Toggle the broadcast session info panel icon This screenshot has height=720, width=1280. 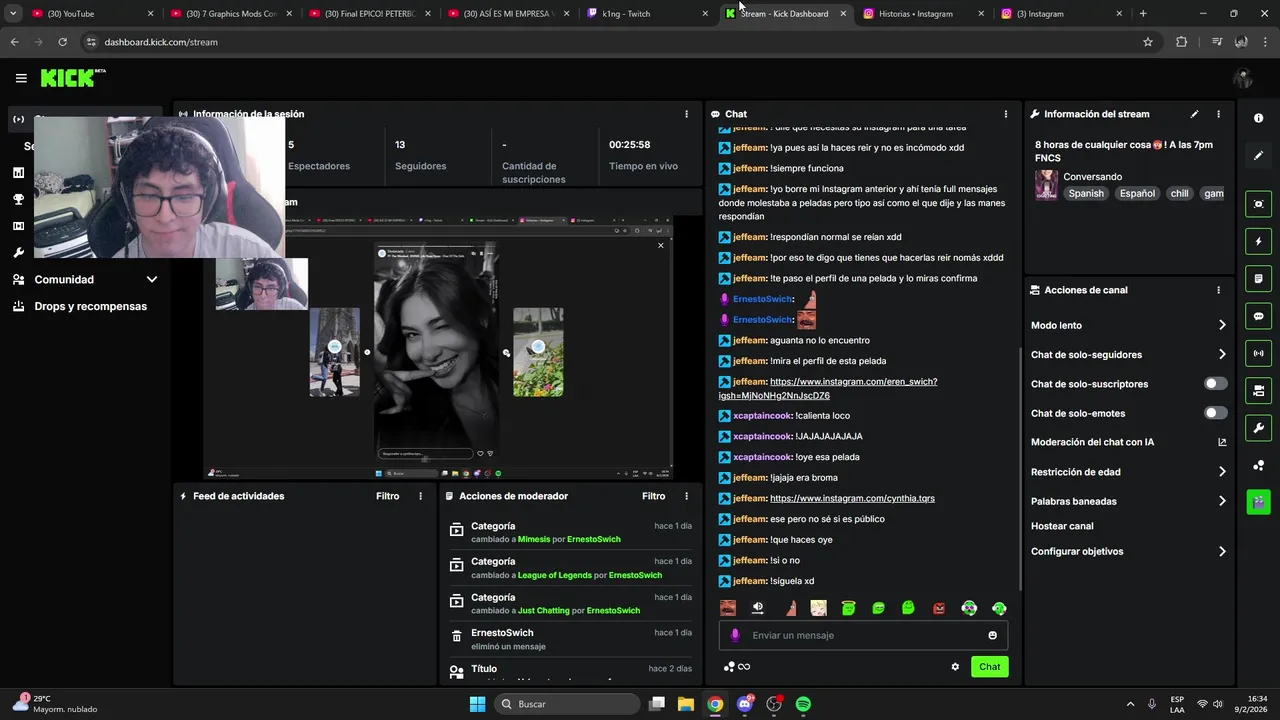1258,353
